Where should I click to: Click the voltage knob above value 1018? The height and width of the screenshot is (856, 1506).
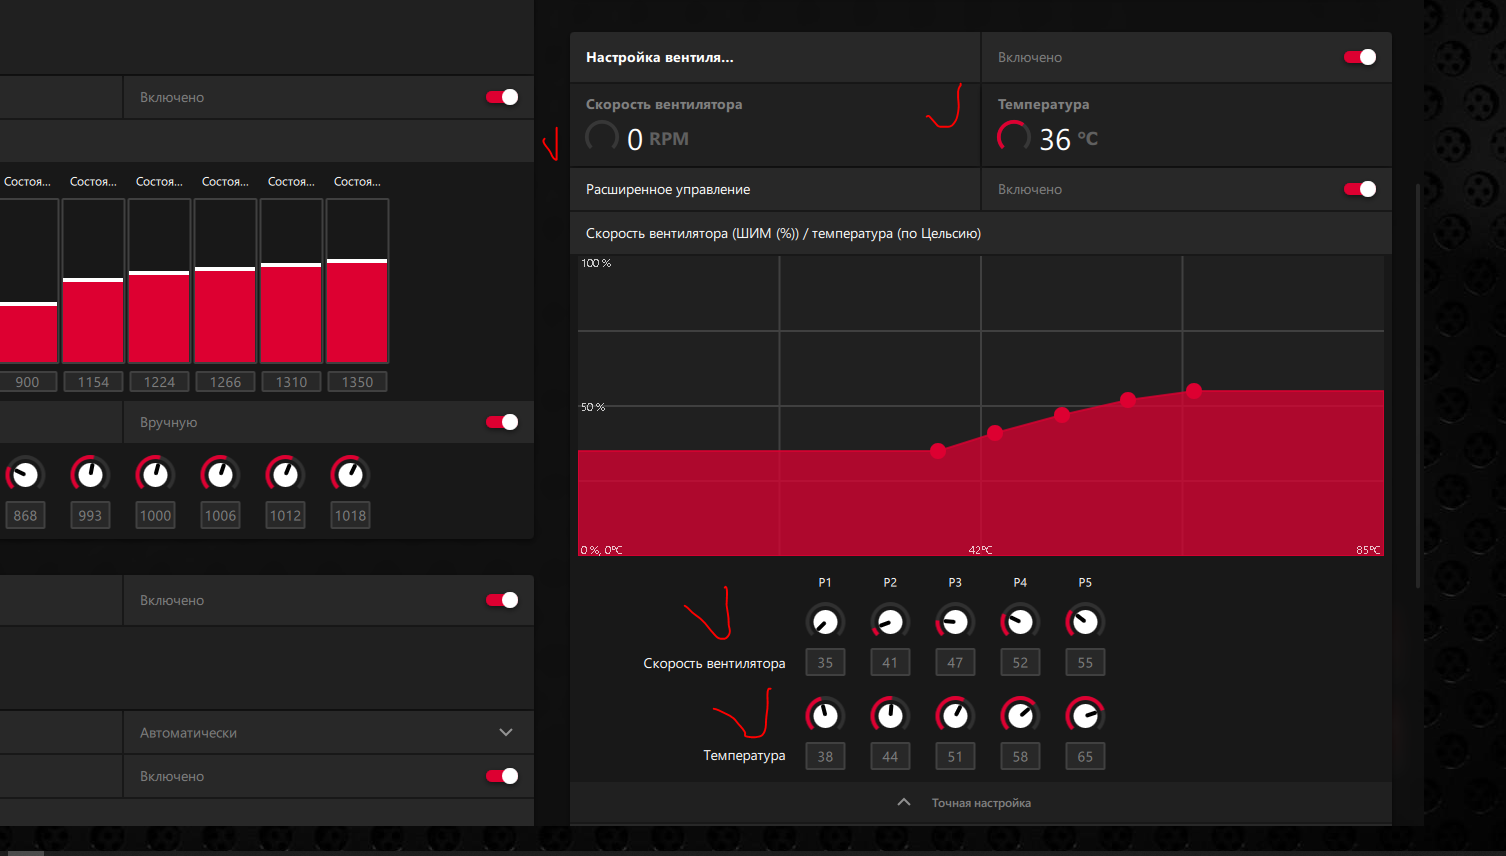coord(350,474)
